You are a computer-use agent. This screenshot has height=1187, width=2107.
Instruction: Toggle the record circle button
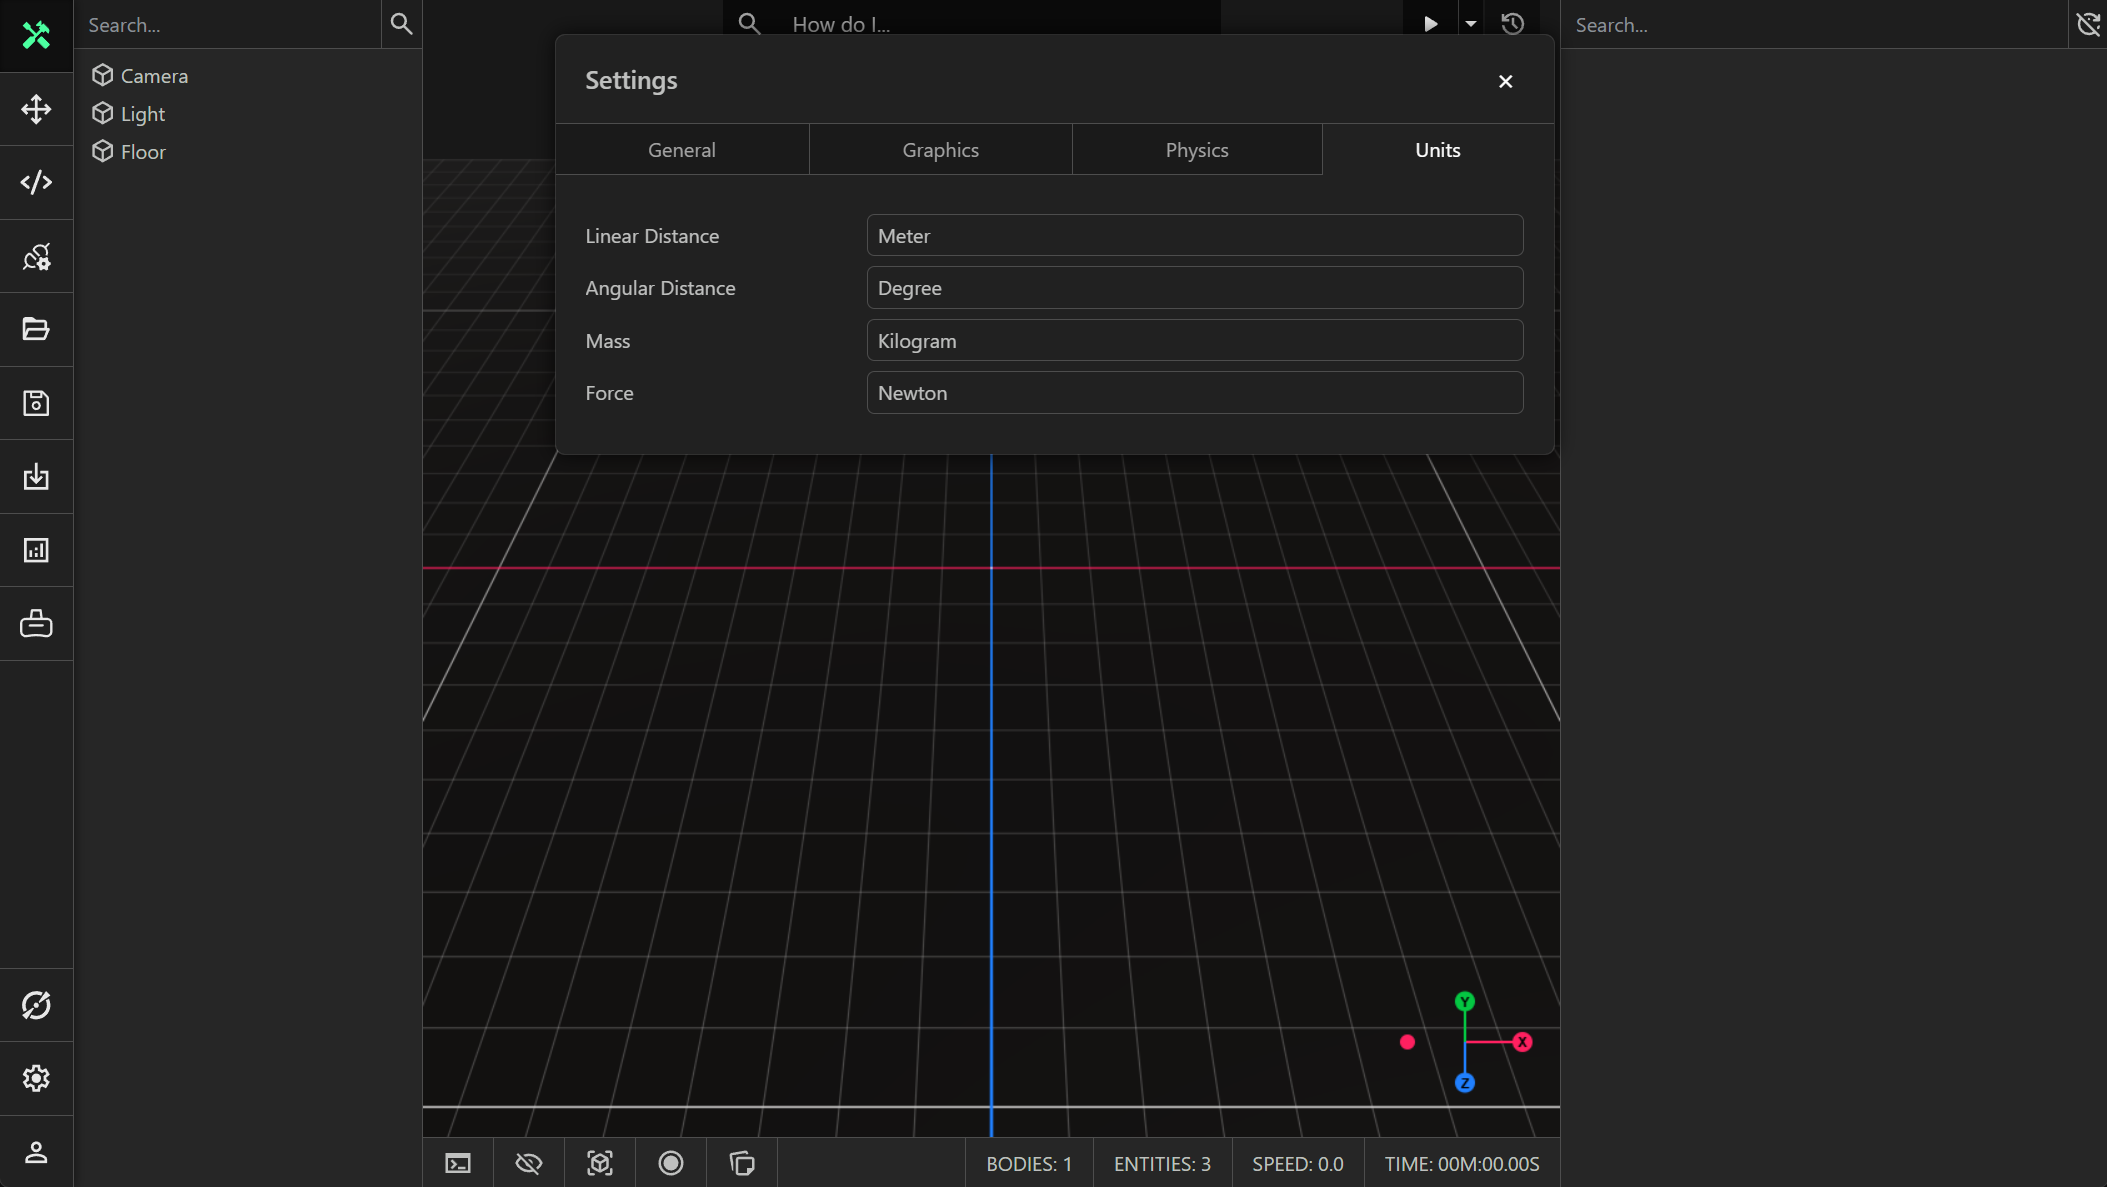click(671, 1163)
